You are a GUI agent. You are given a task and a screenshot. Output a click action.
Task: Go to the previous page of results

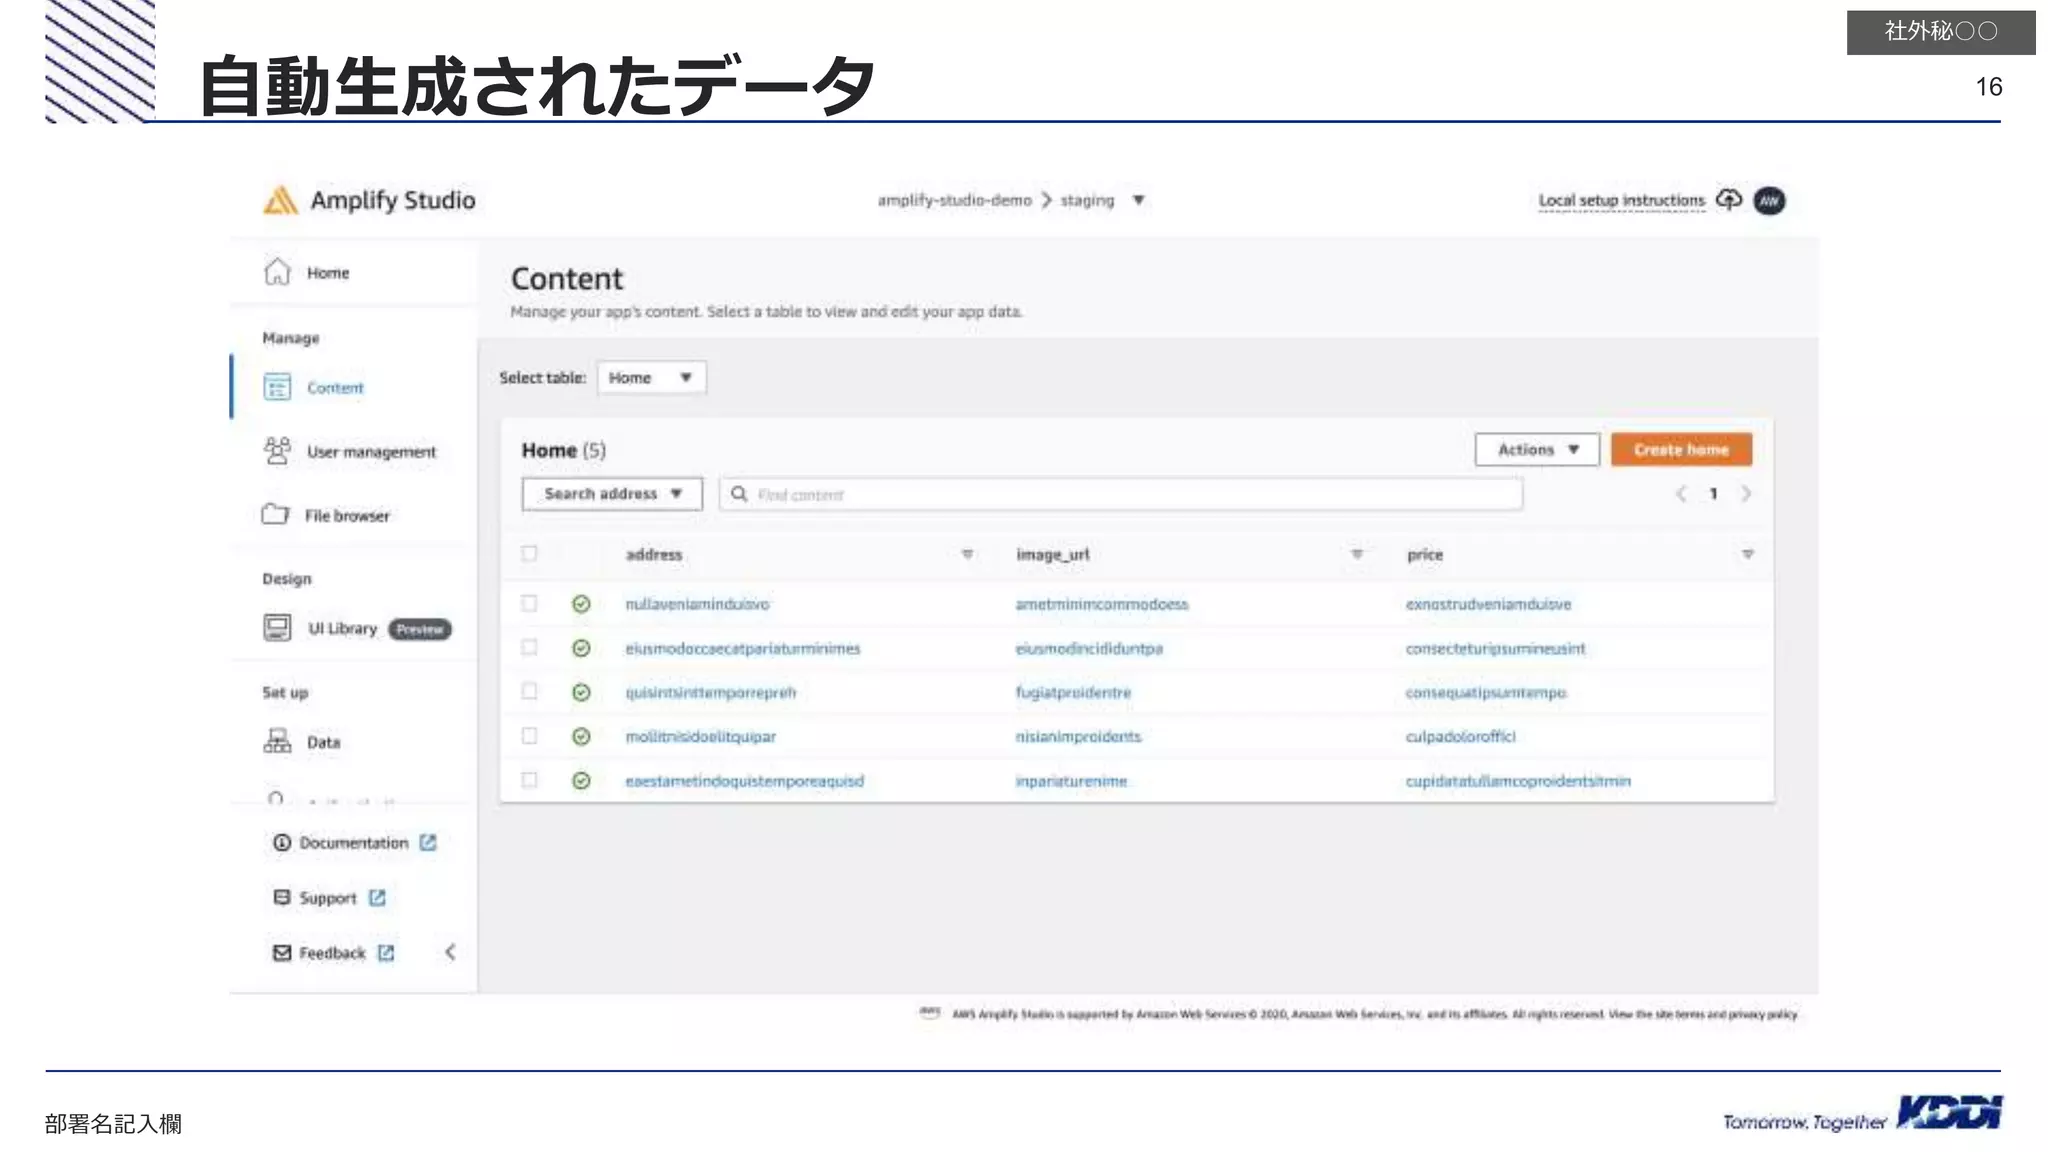(1681, 494)
